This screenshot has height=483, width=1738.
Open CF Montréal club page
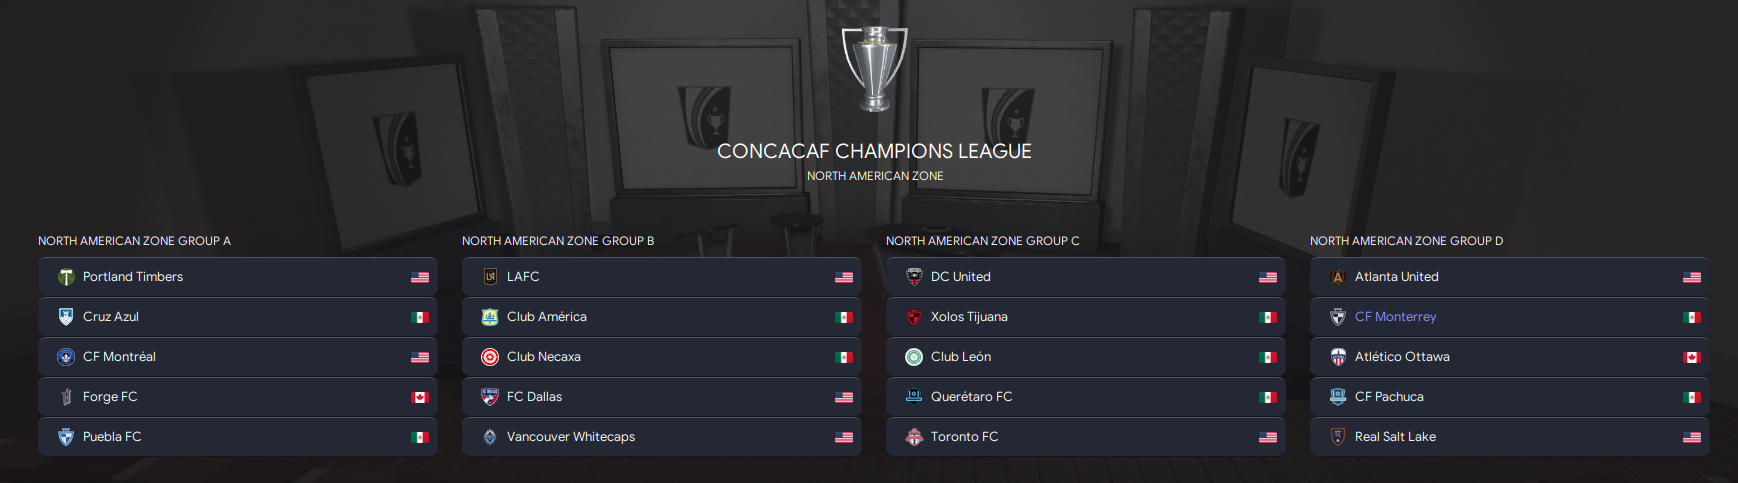119,357
